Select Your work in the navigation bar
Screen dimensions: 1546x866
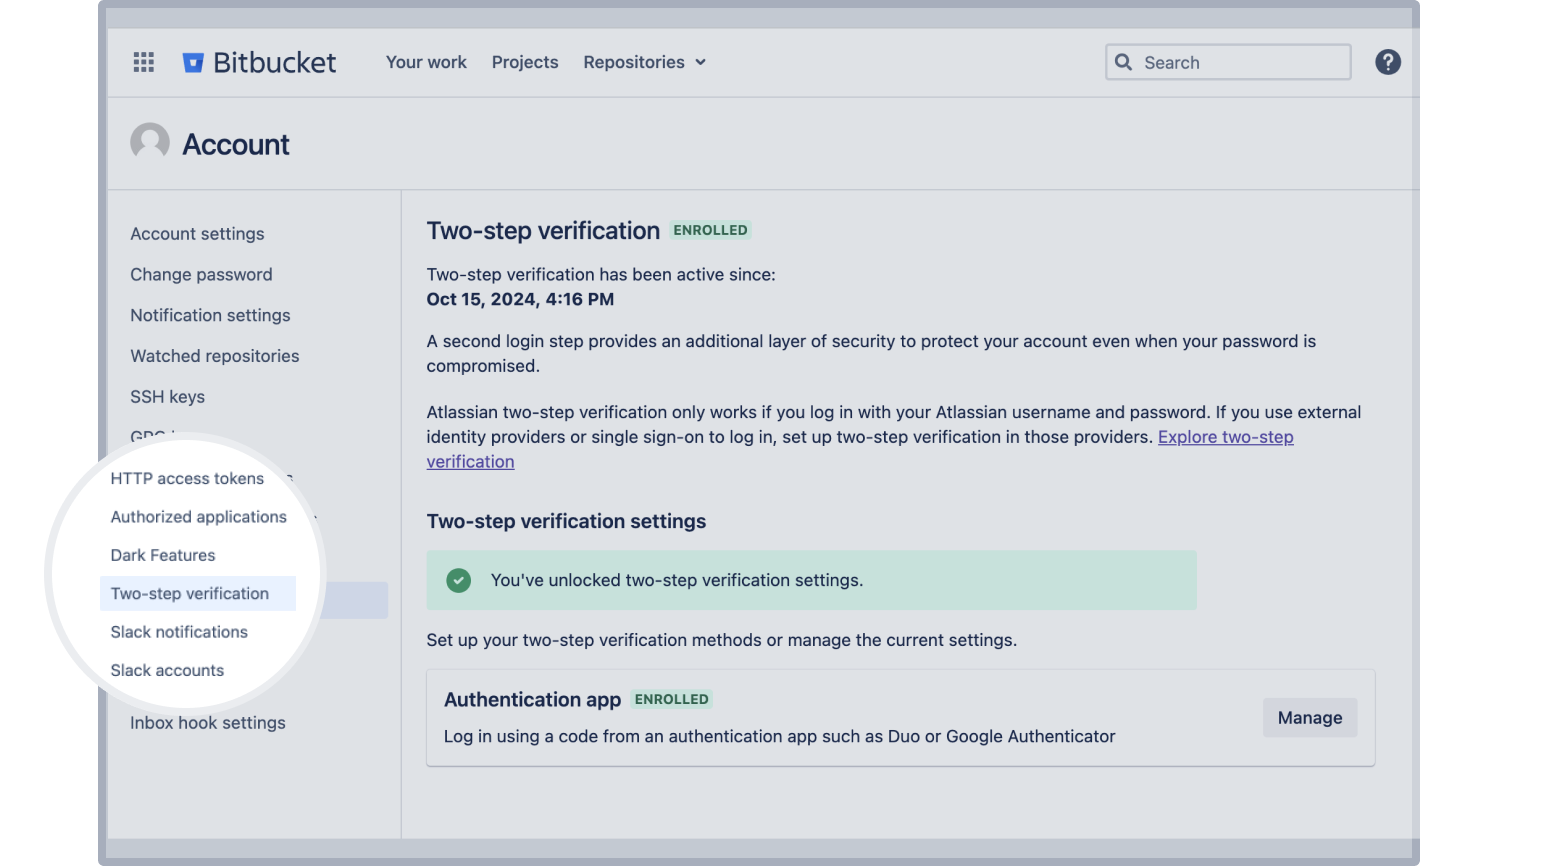pos(426,62)
